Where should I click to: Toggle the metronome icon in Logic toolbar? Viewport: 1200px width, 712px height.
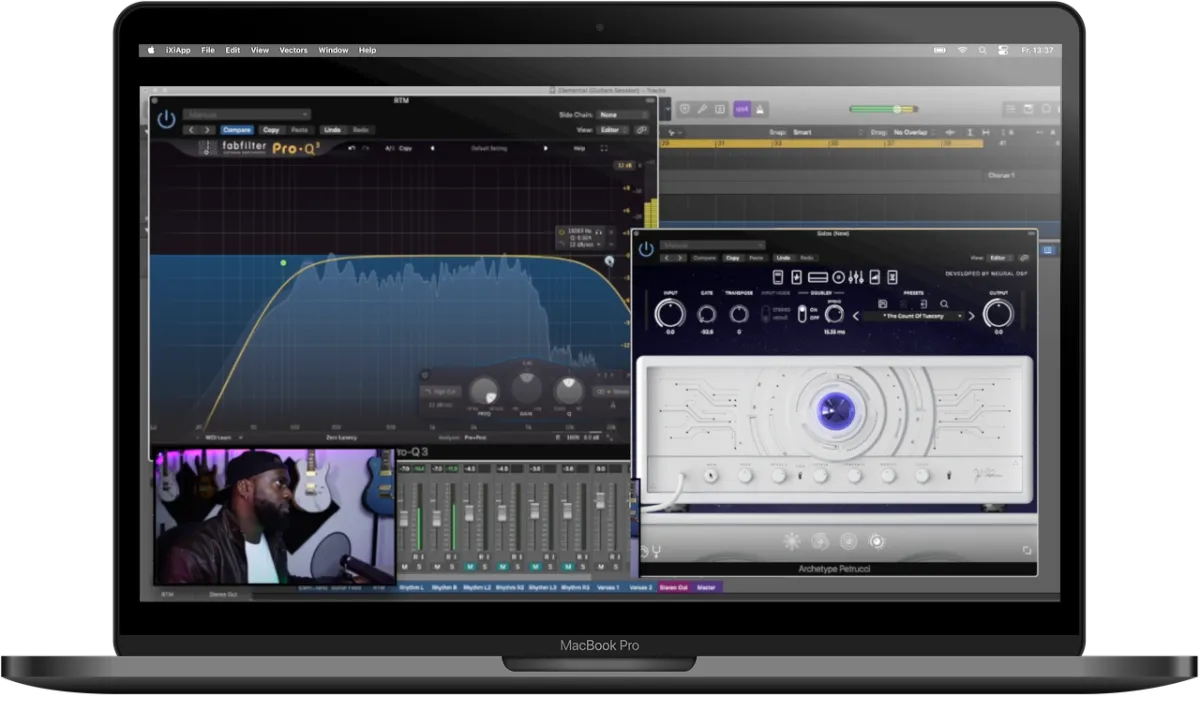(x=759, y=108)
